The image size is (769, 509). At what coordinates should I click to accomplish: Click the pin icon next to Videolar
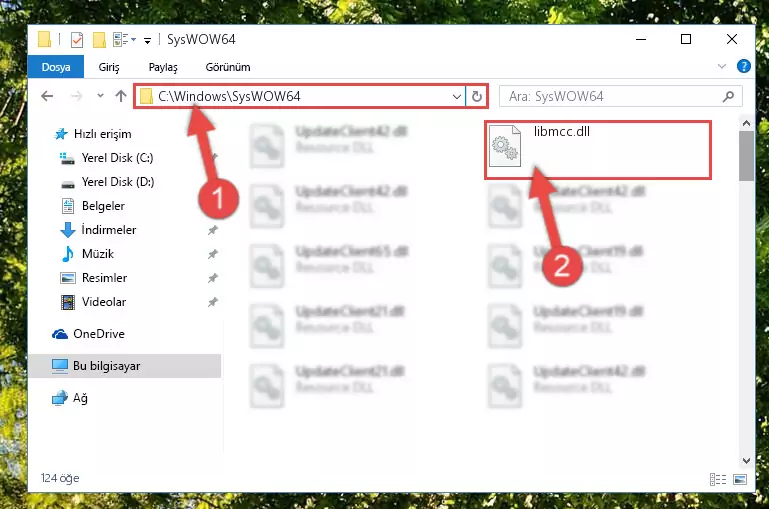[x=212, y=302]
